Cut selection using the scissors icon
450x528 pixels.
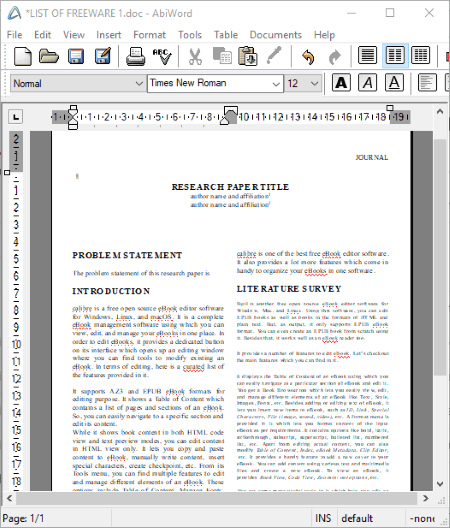[195, 56]
